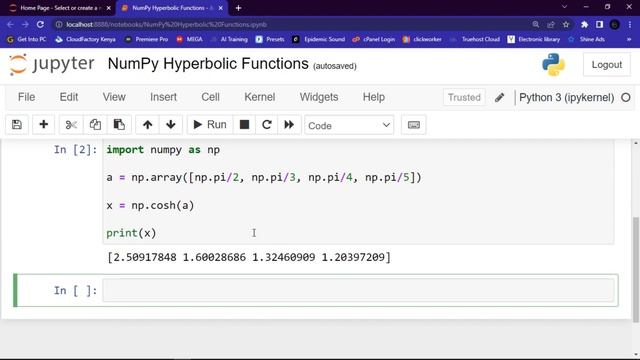640x360 pixels.
Task: Move selected cell down with the arrow icon
Action: [171, 124]
